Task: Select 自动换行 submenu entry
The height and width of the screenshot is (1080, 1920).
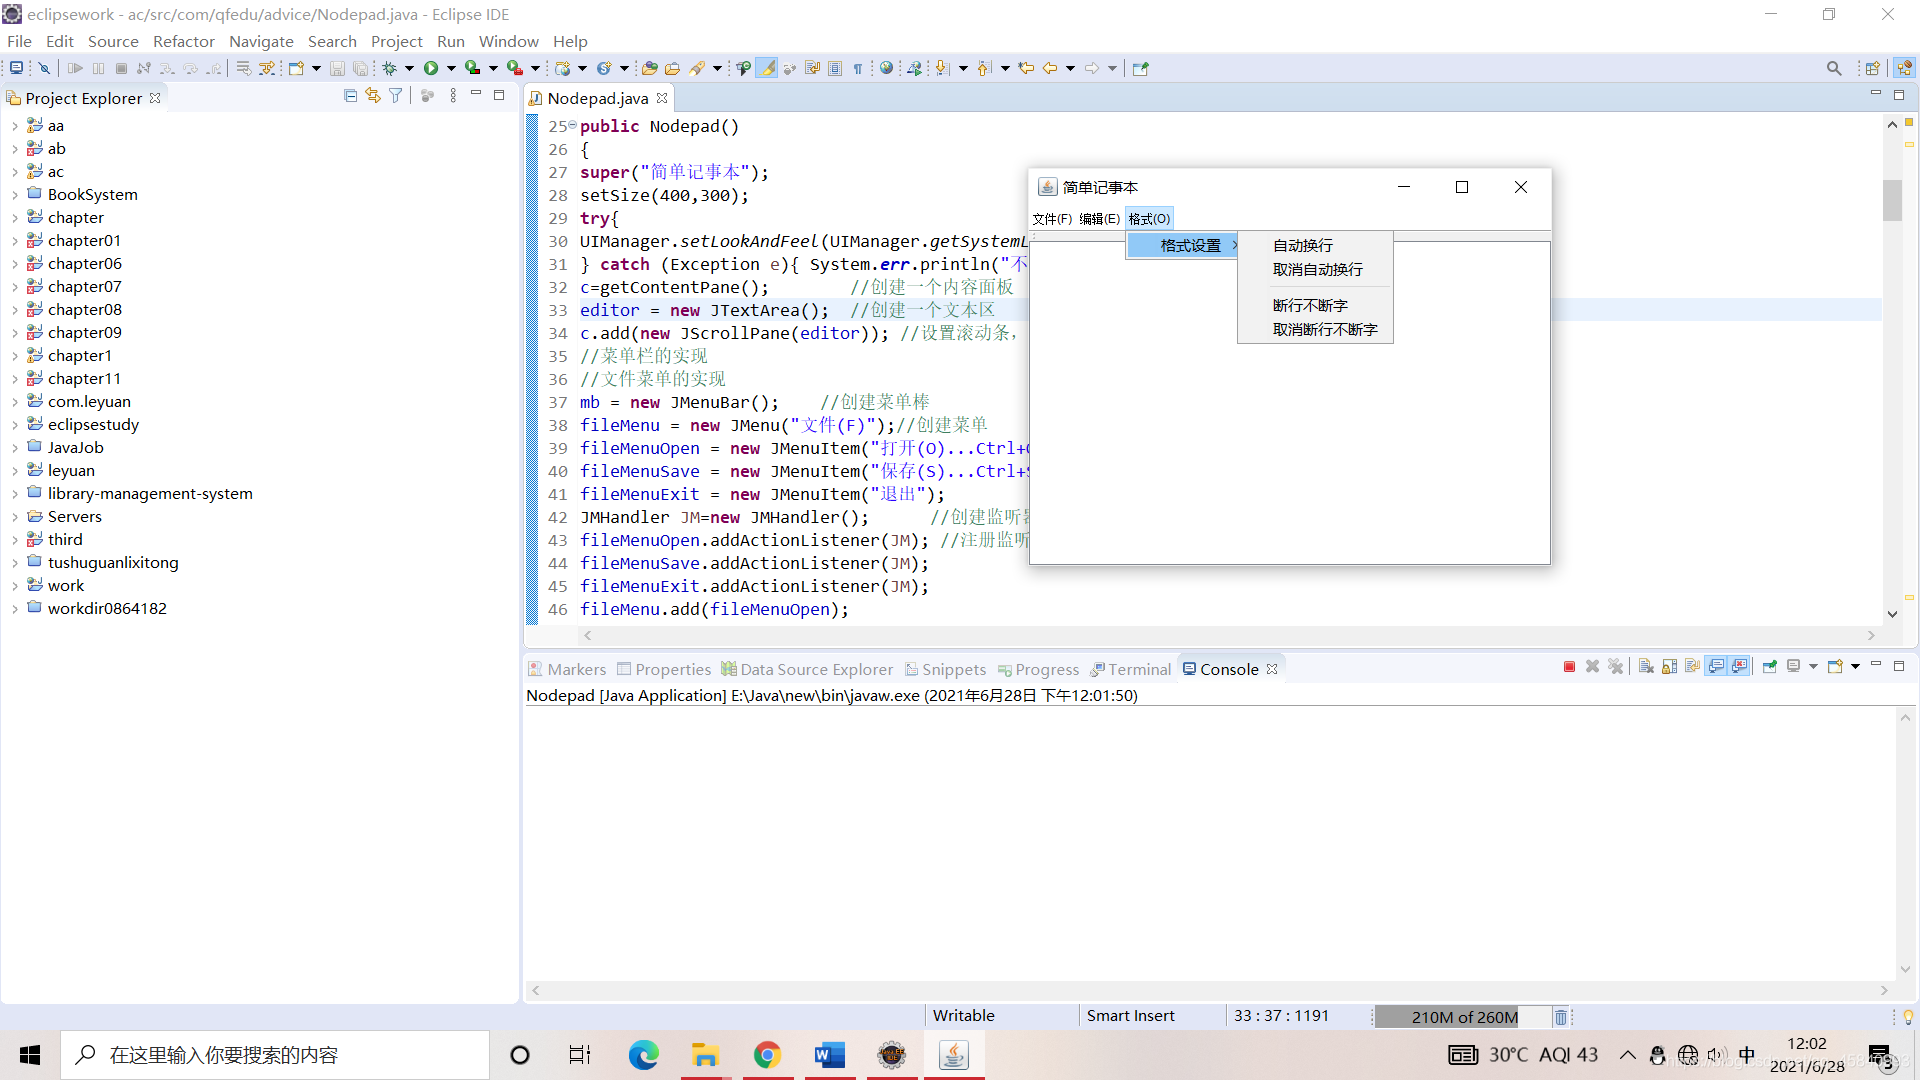Action: click(x=1315, y=246)
